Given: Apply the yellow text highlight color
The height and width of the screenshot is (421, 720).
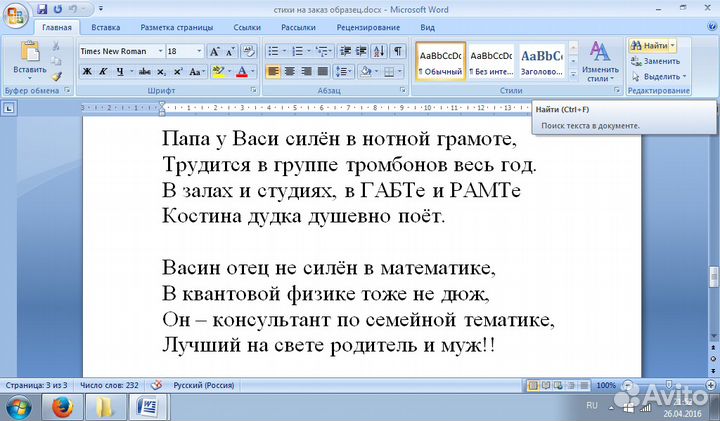Looking at the screenshot, I should (218, 72).
